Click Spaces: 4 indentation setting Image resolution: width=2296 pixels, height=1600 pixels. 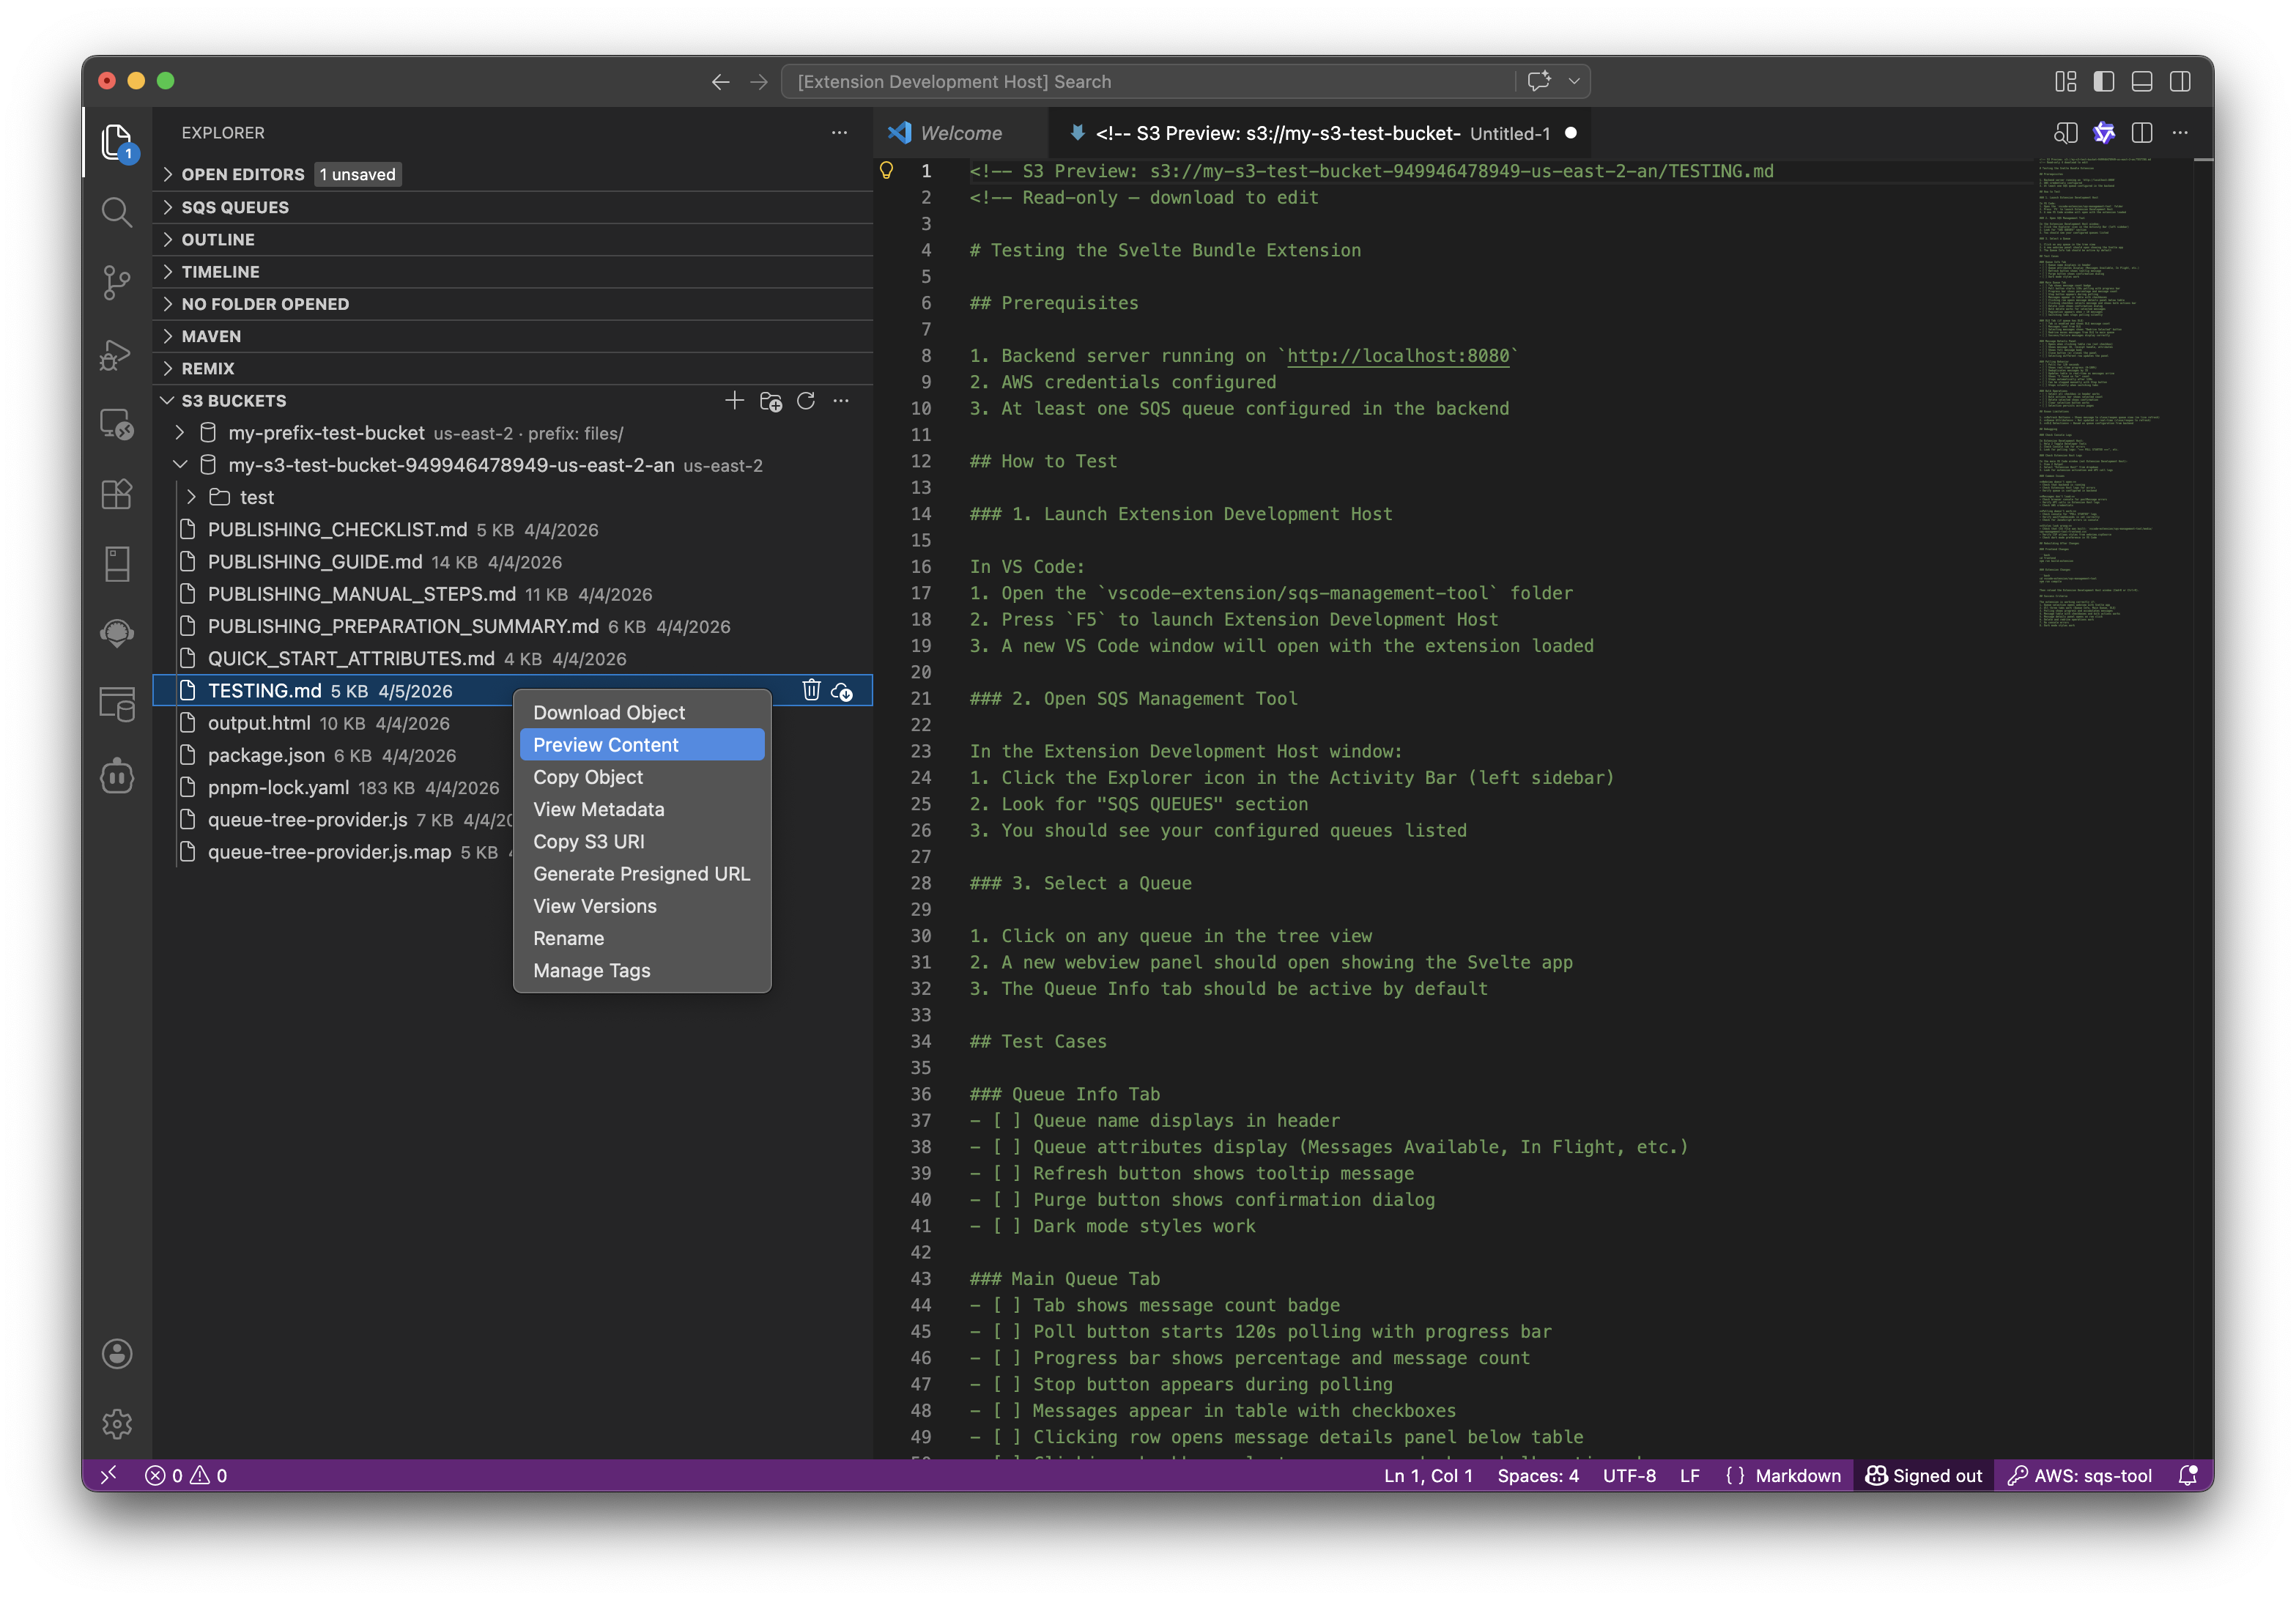pos(1538,1475)
